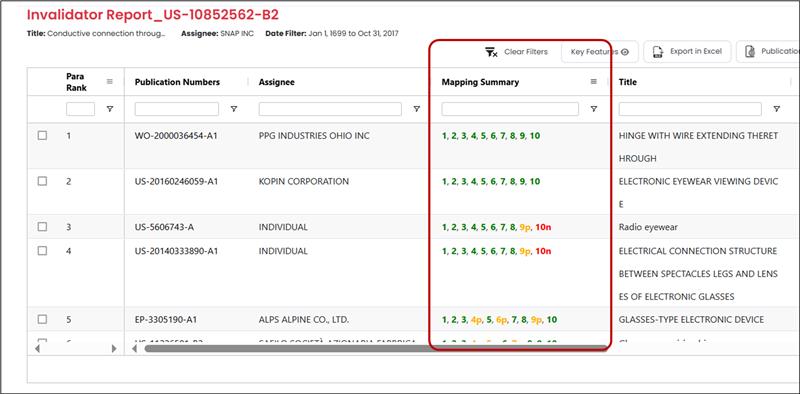Screen dimensions: 800x394
Task: Sort by the Title column header
Action: tap(628, 82)
